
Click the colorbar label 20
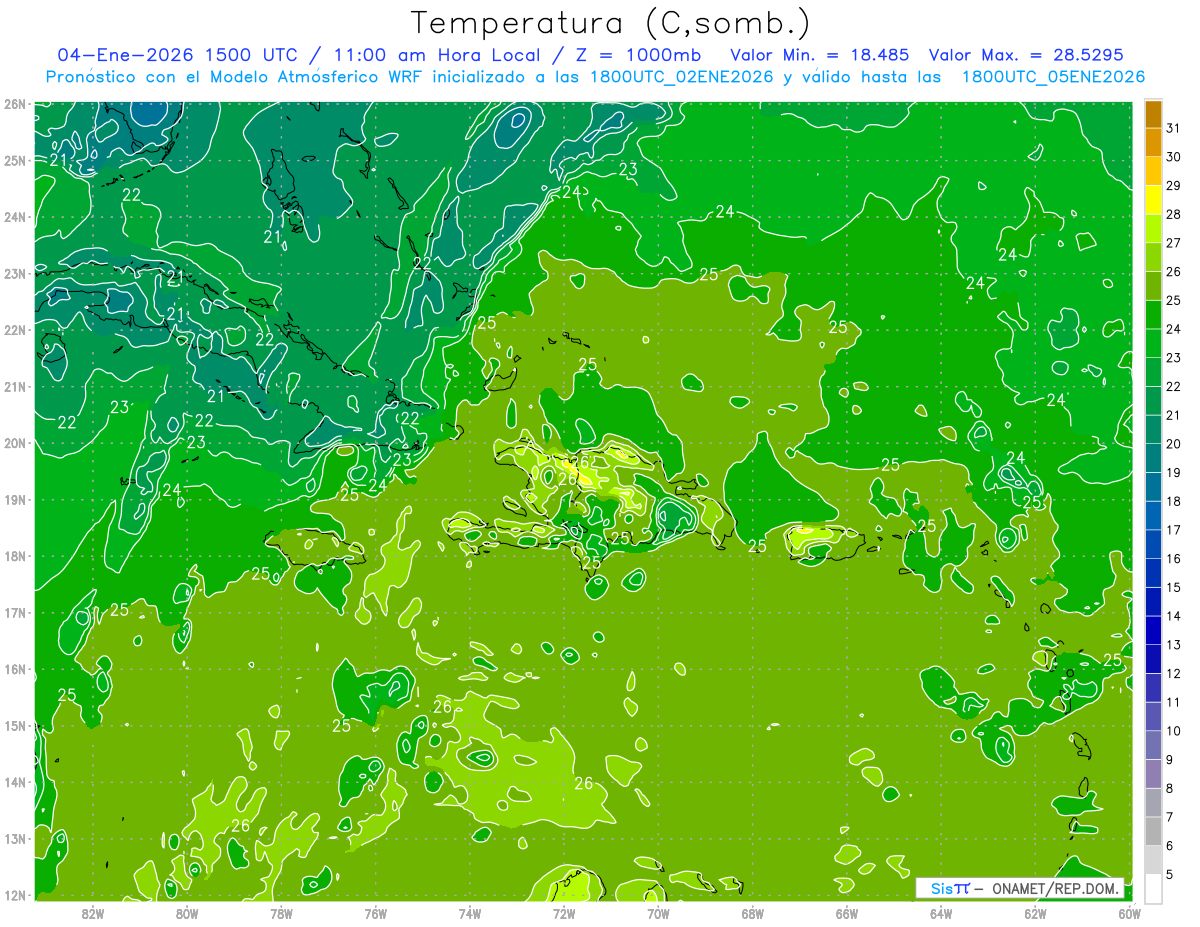click(1174, 444)
